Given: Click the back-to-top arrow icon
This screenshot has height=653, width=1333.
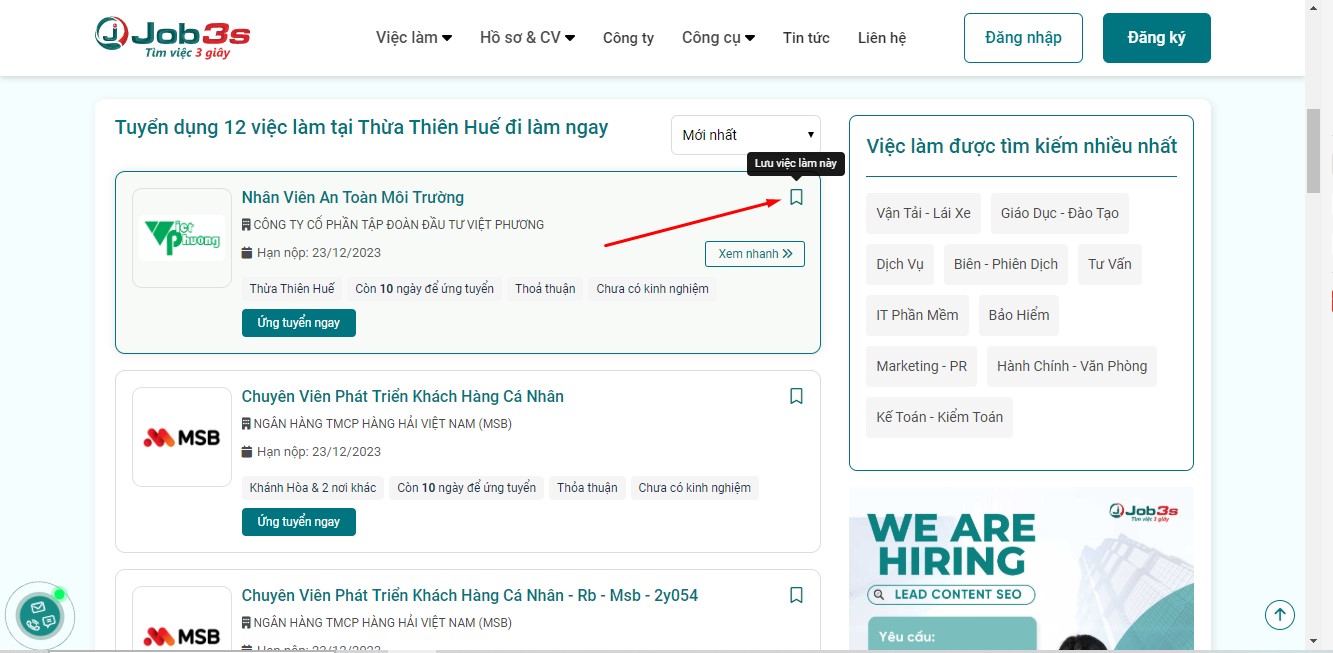Looking at the screenshot, I should pyautogui.click(x=1280, y=614).
